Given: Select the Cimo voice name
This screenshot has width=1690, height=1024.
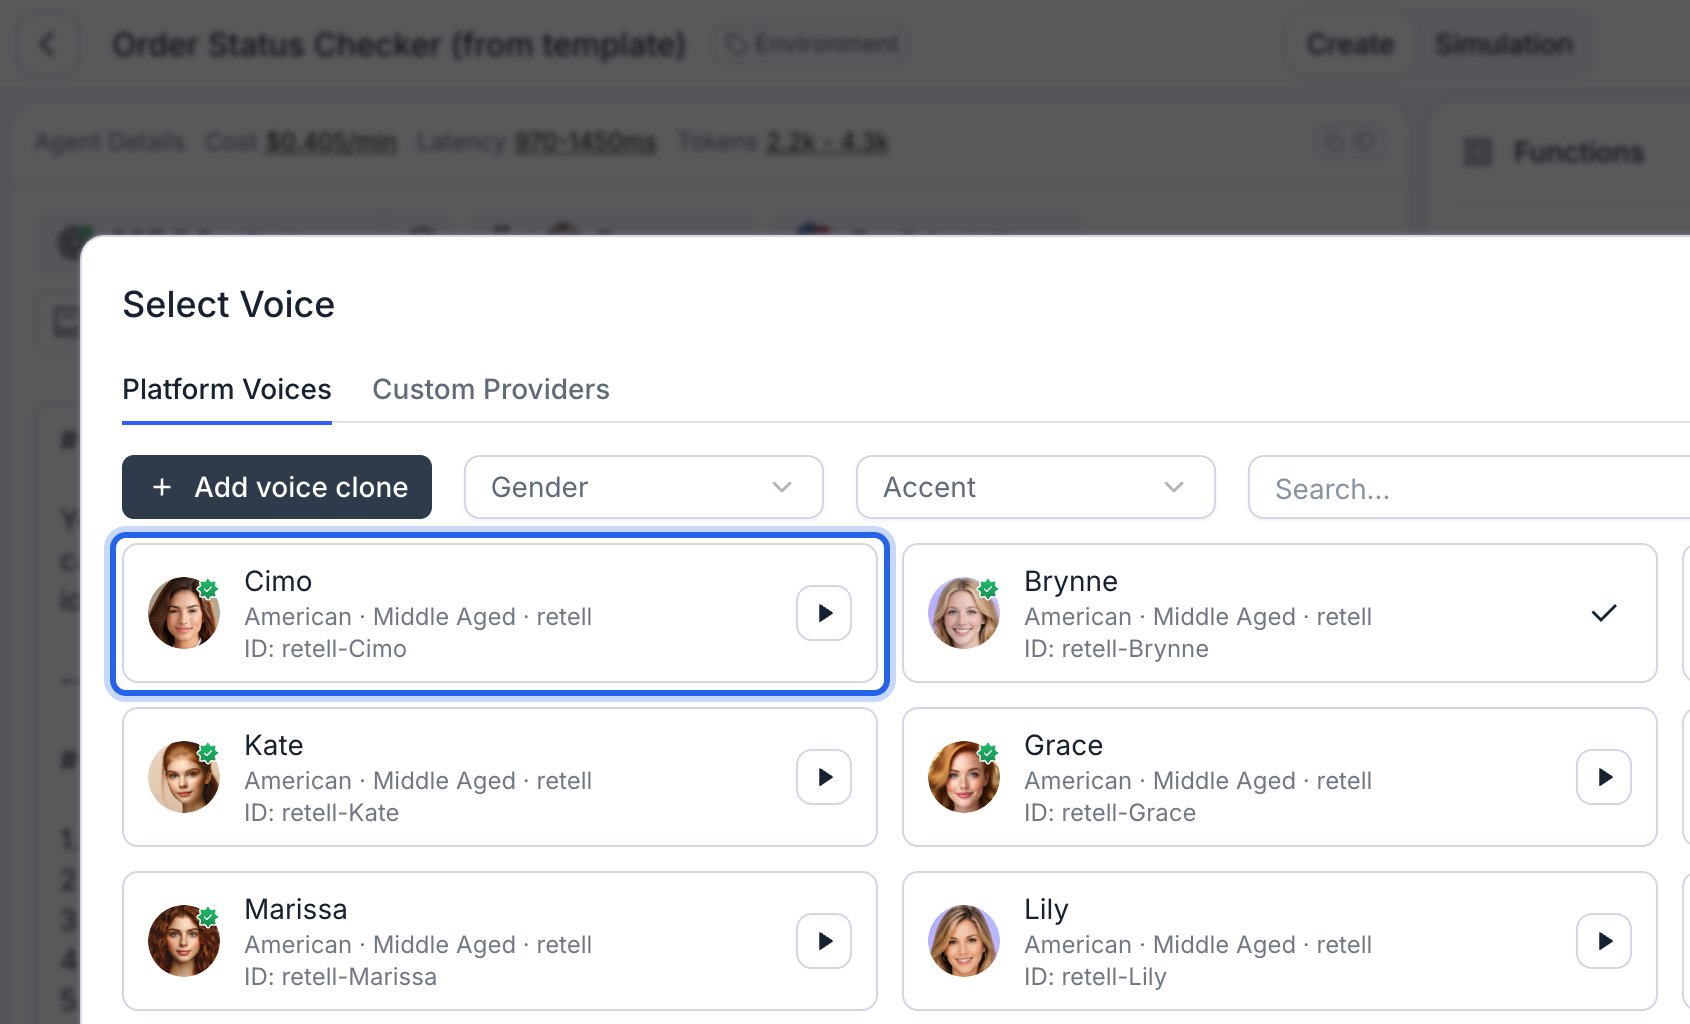Looking at the screenshot, I should [x=278, y=581].
